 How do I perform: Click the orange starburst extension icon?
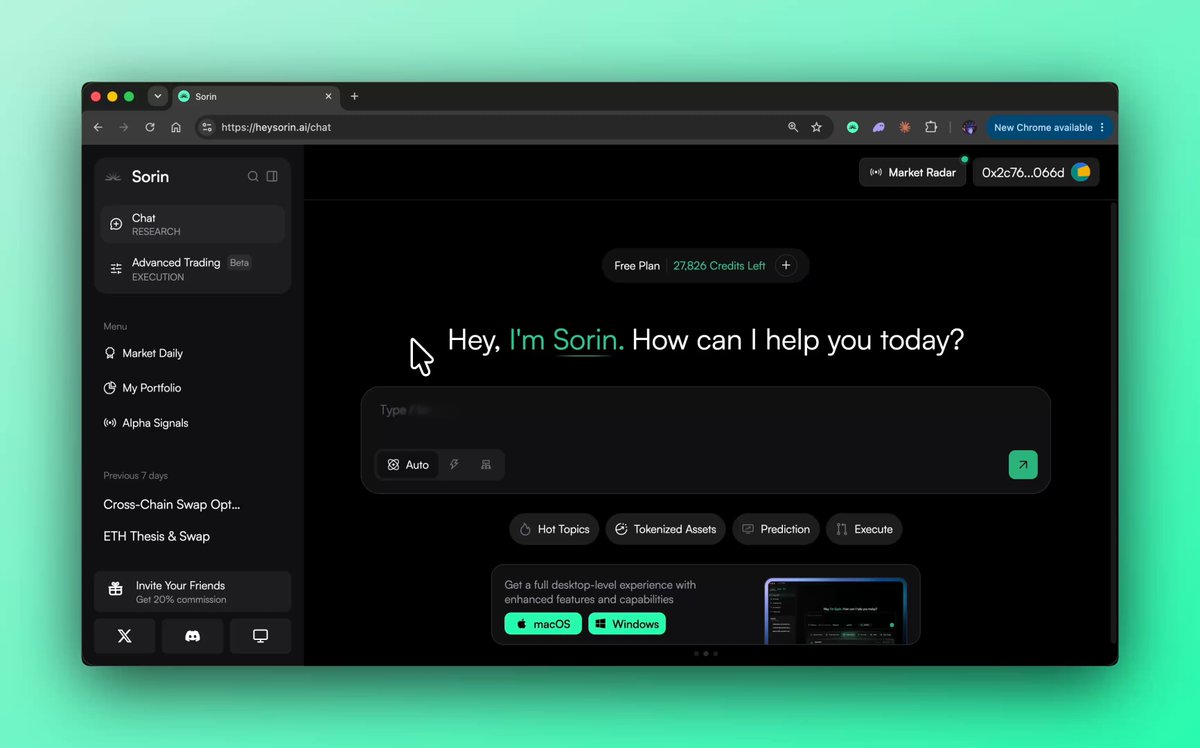pyautogui.click(x=905, y=127)
